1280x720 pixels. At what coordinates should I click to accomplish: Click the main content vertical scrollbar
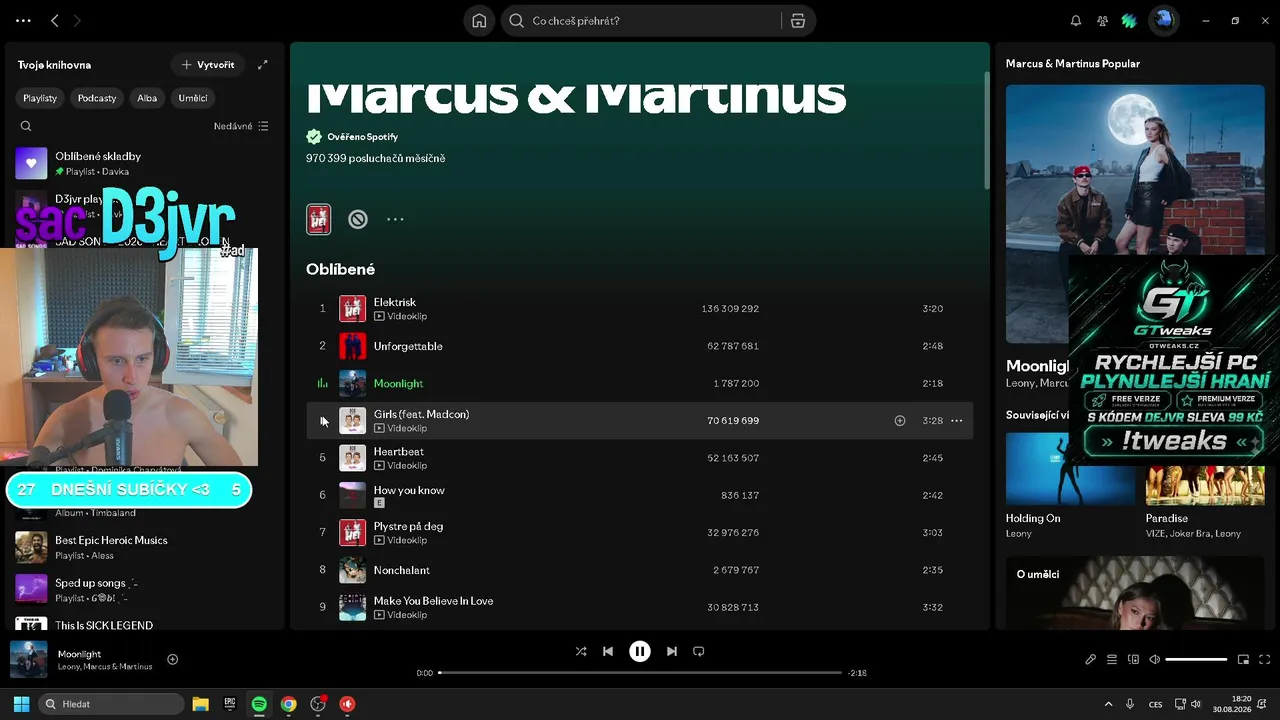986,130
